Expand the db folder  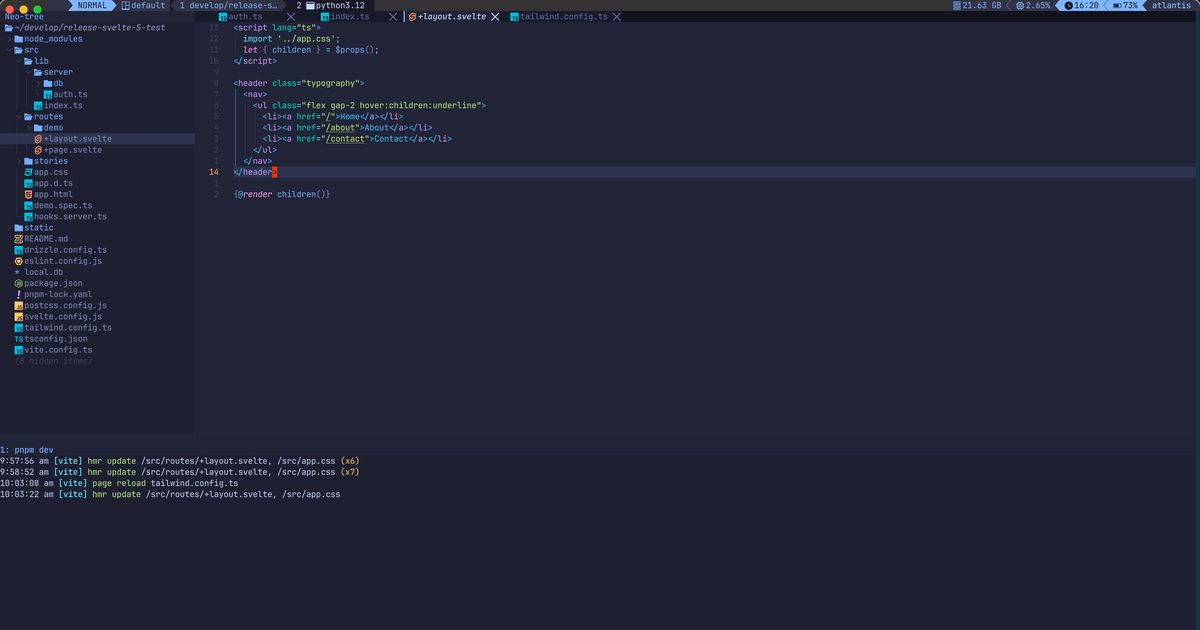[x=39, y=83]
